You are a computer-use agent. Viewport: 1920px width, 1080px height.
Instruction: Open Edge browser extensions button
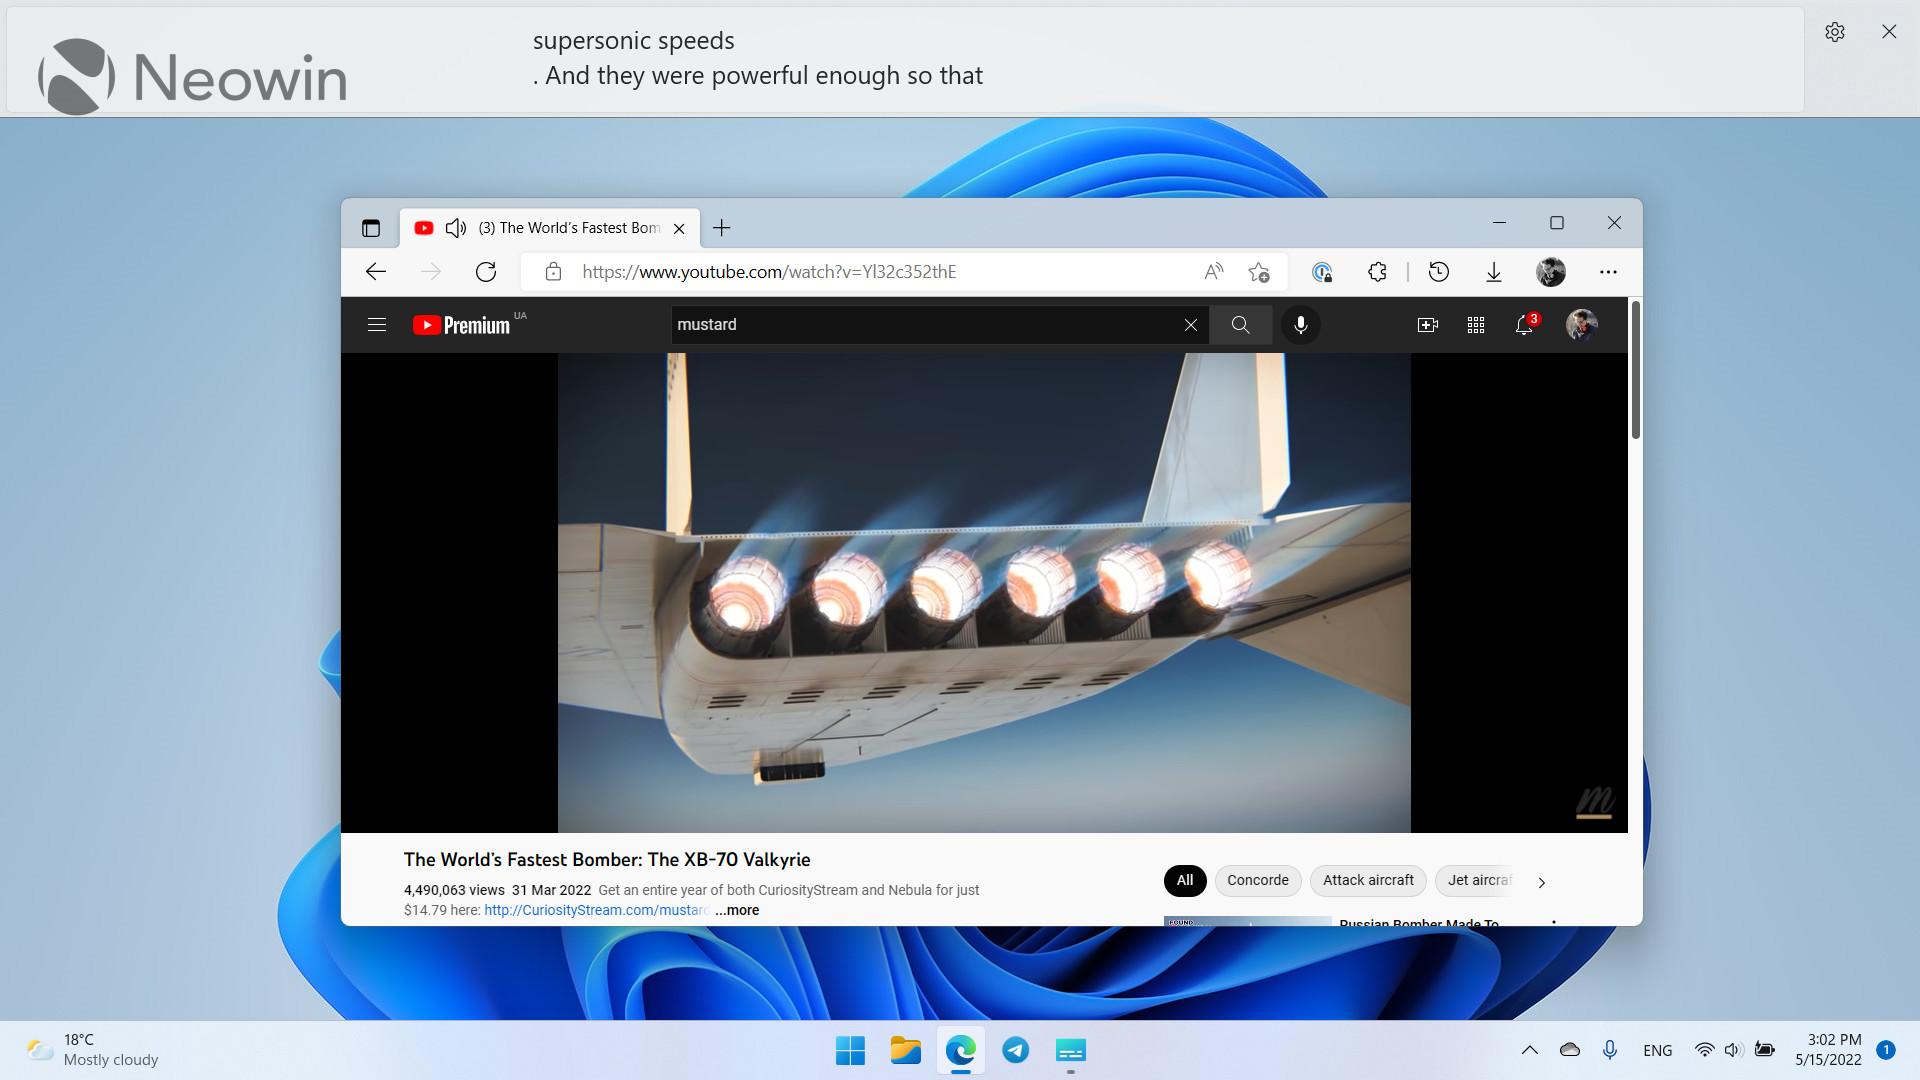pos(1377,272)
